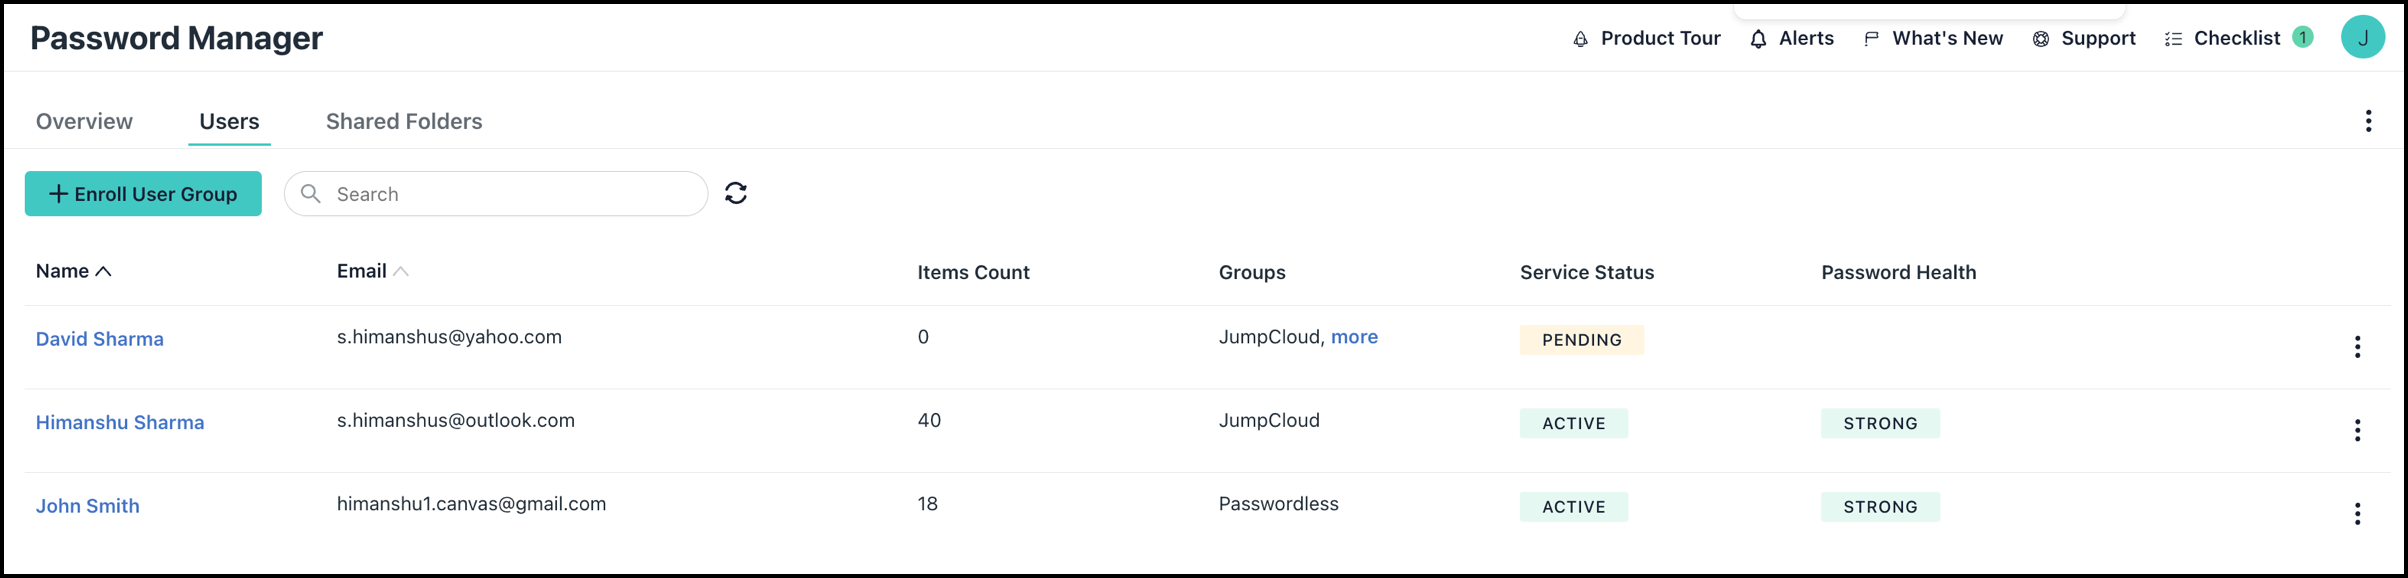The width and height of the screenshot is (2408, 578).
Task: Open the Checklist icon
Action: [x=2173, y=39]
